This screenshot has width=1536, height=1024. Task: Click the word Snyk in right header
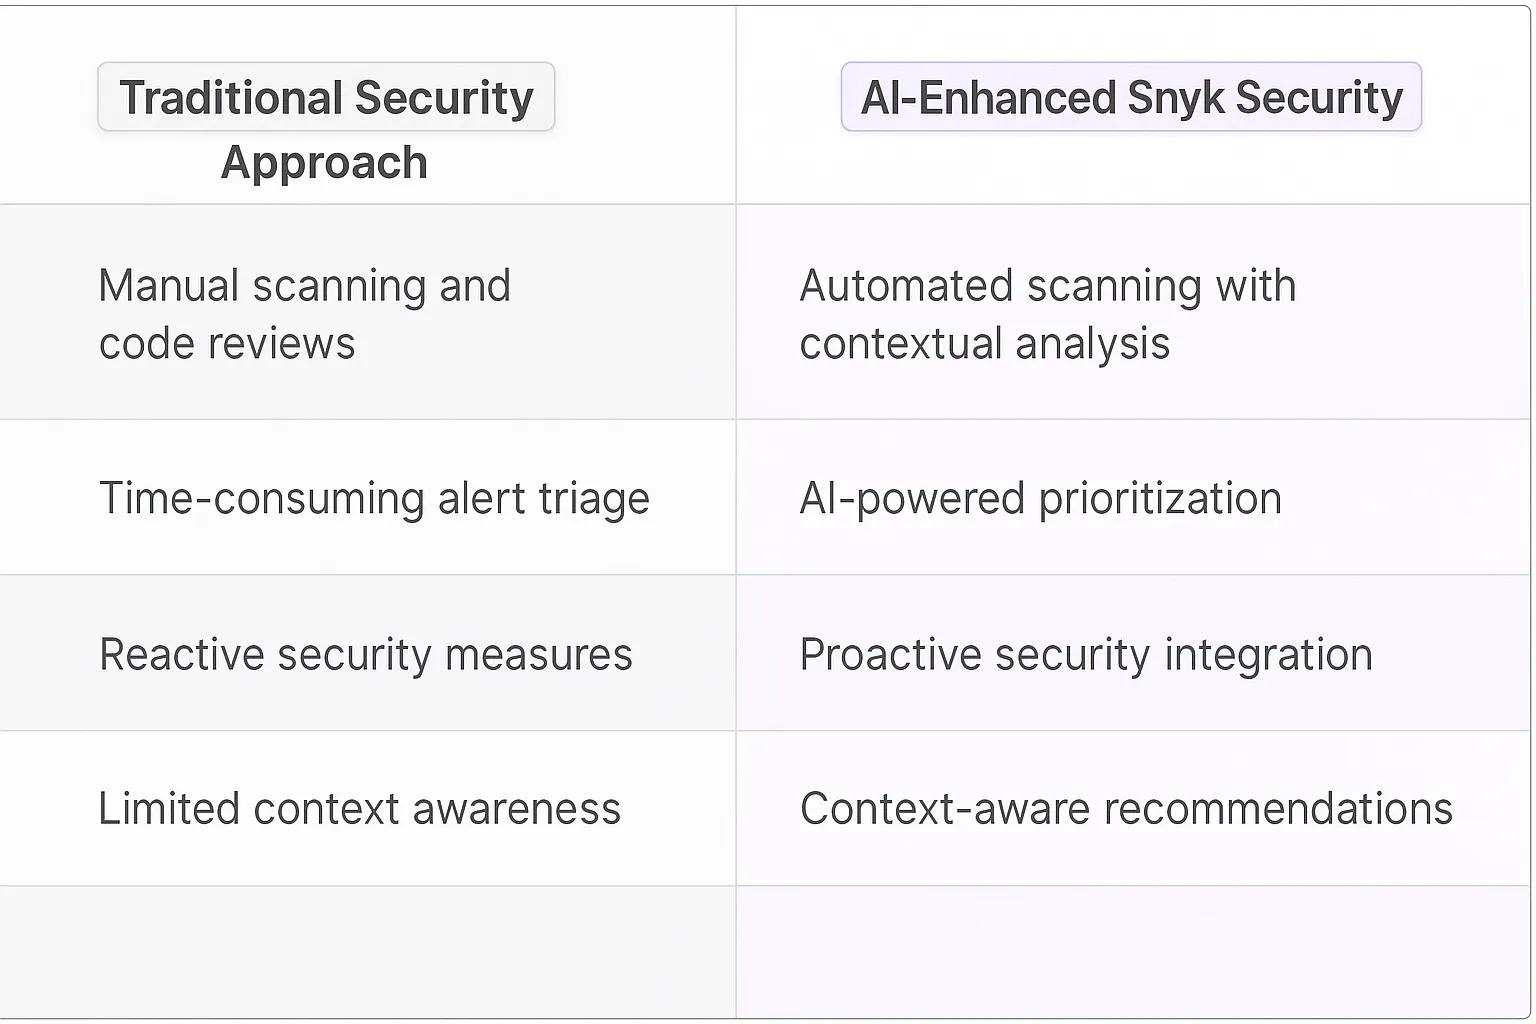(1175, 97)
